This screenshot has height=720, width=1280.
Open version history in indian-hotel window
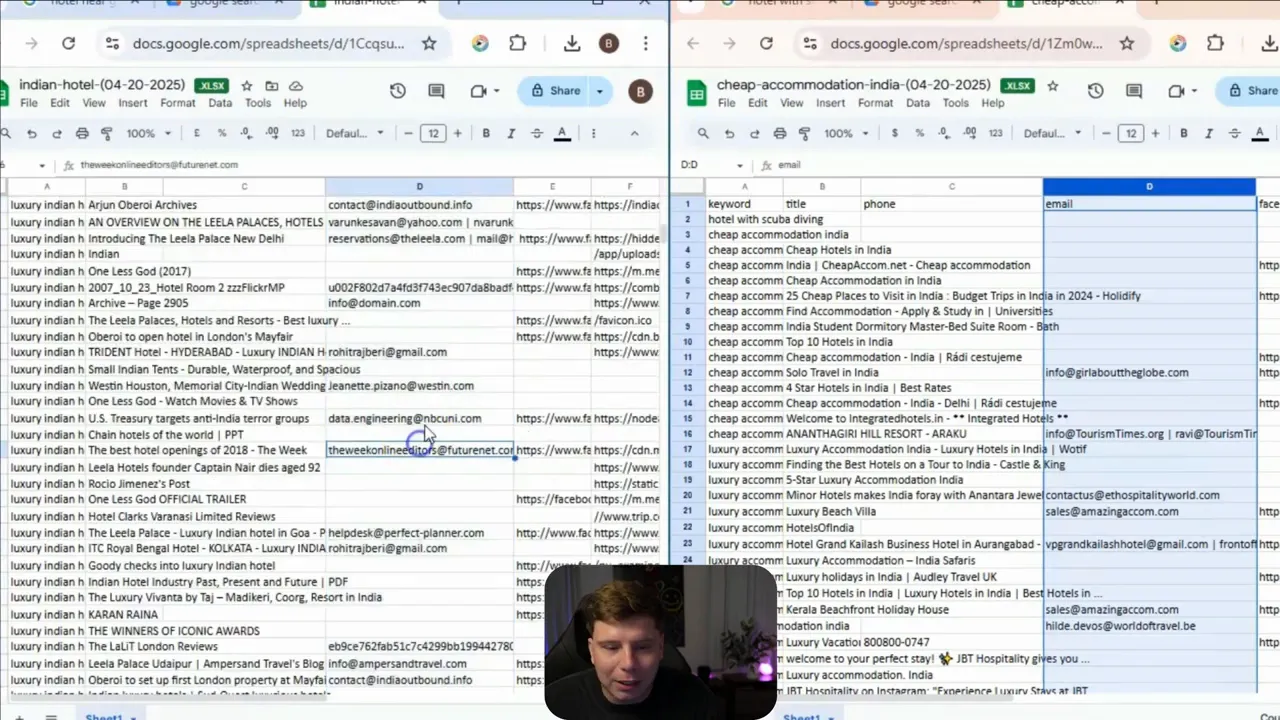click(x=398, y=91)
